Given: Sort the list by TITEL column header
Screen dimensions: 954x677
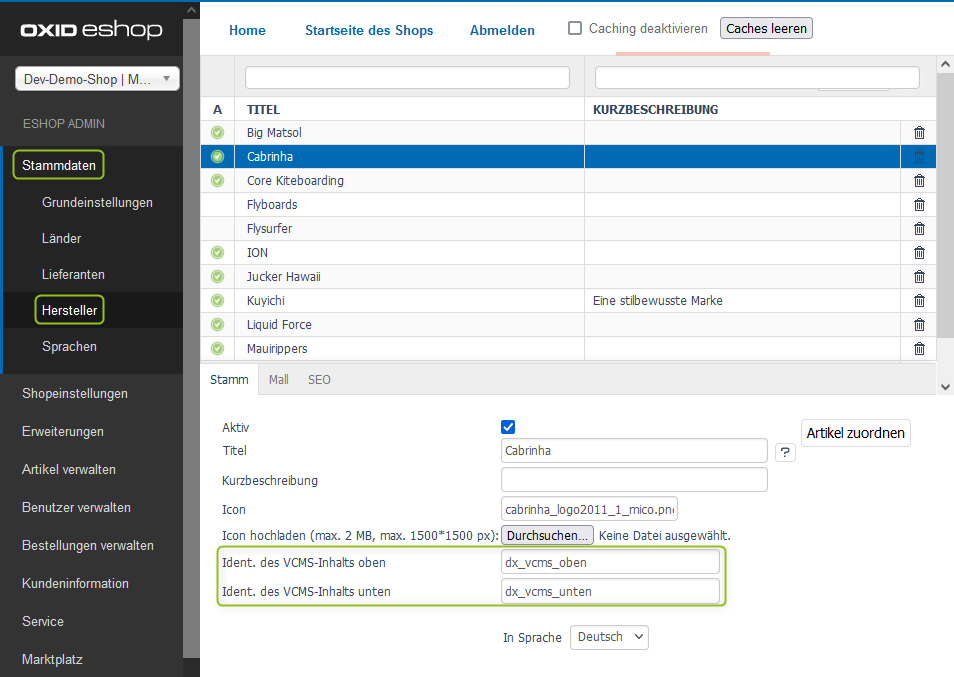Looking at the screenshot, I should click(x=263, y=110).
